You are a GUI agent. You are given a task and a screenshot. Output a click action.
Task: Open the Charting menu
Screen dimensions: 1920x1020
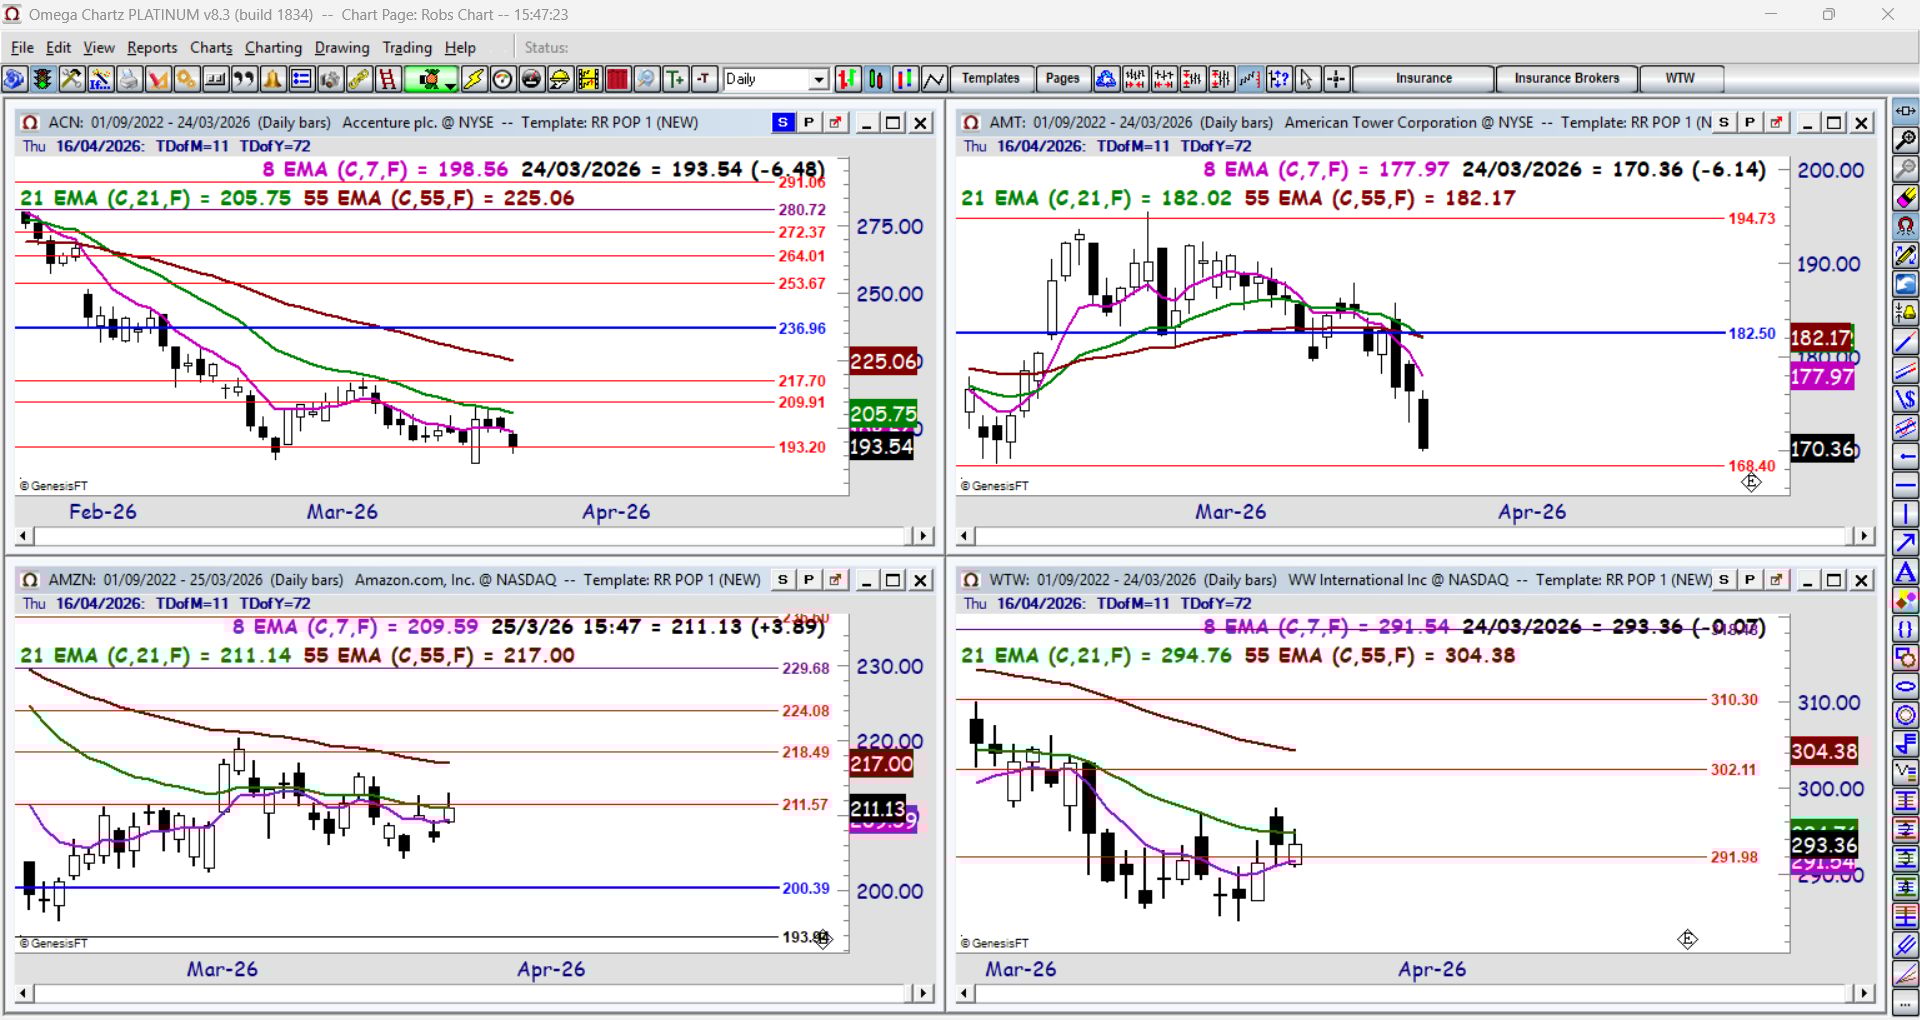(273, 47)
